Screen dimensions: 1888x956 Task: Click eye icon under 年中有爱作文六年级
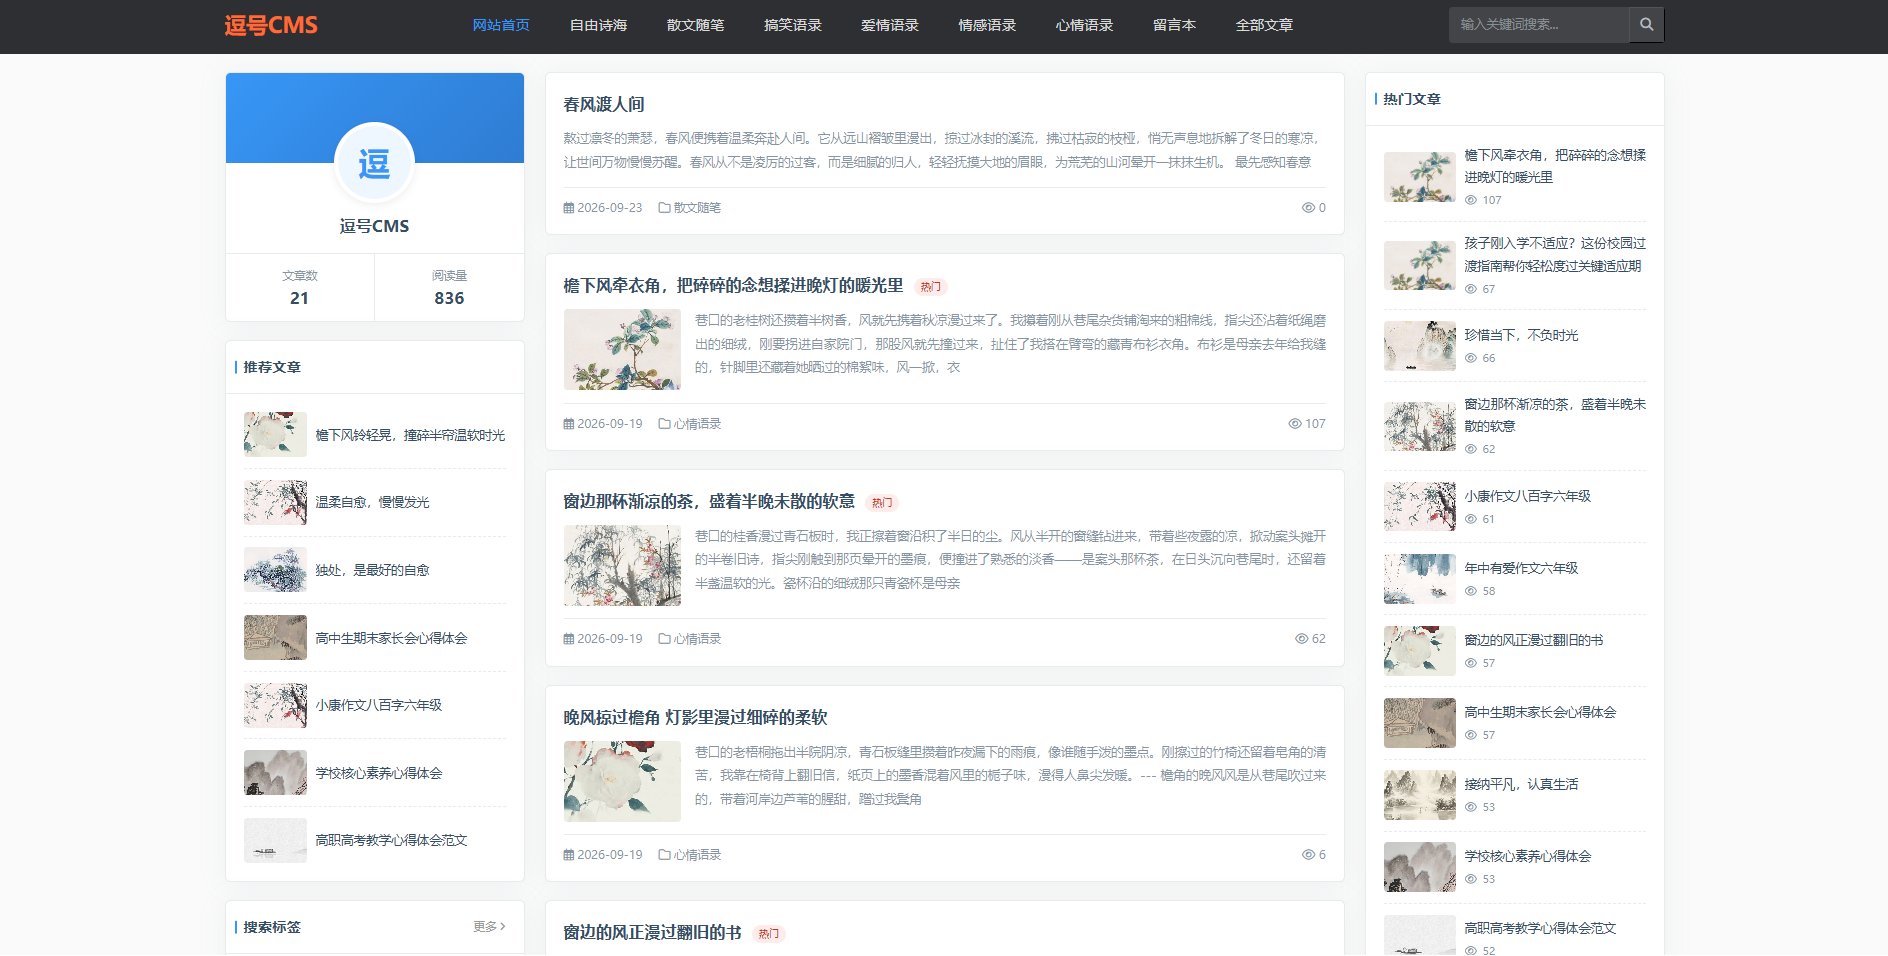click(x=1471, y=591)
